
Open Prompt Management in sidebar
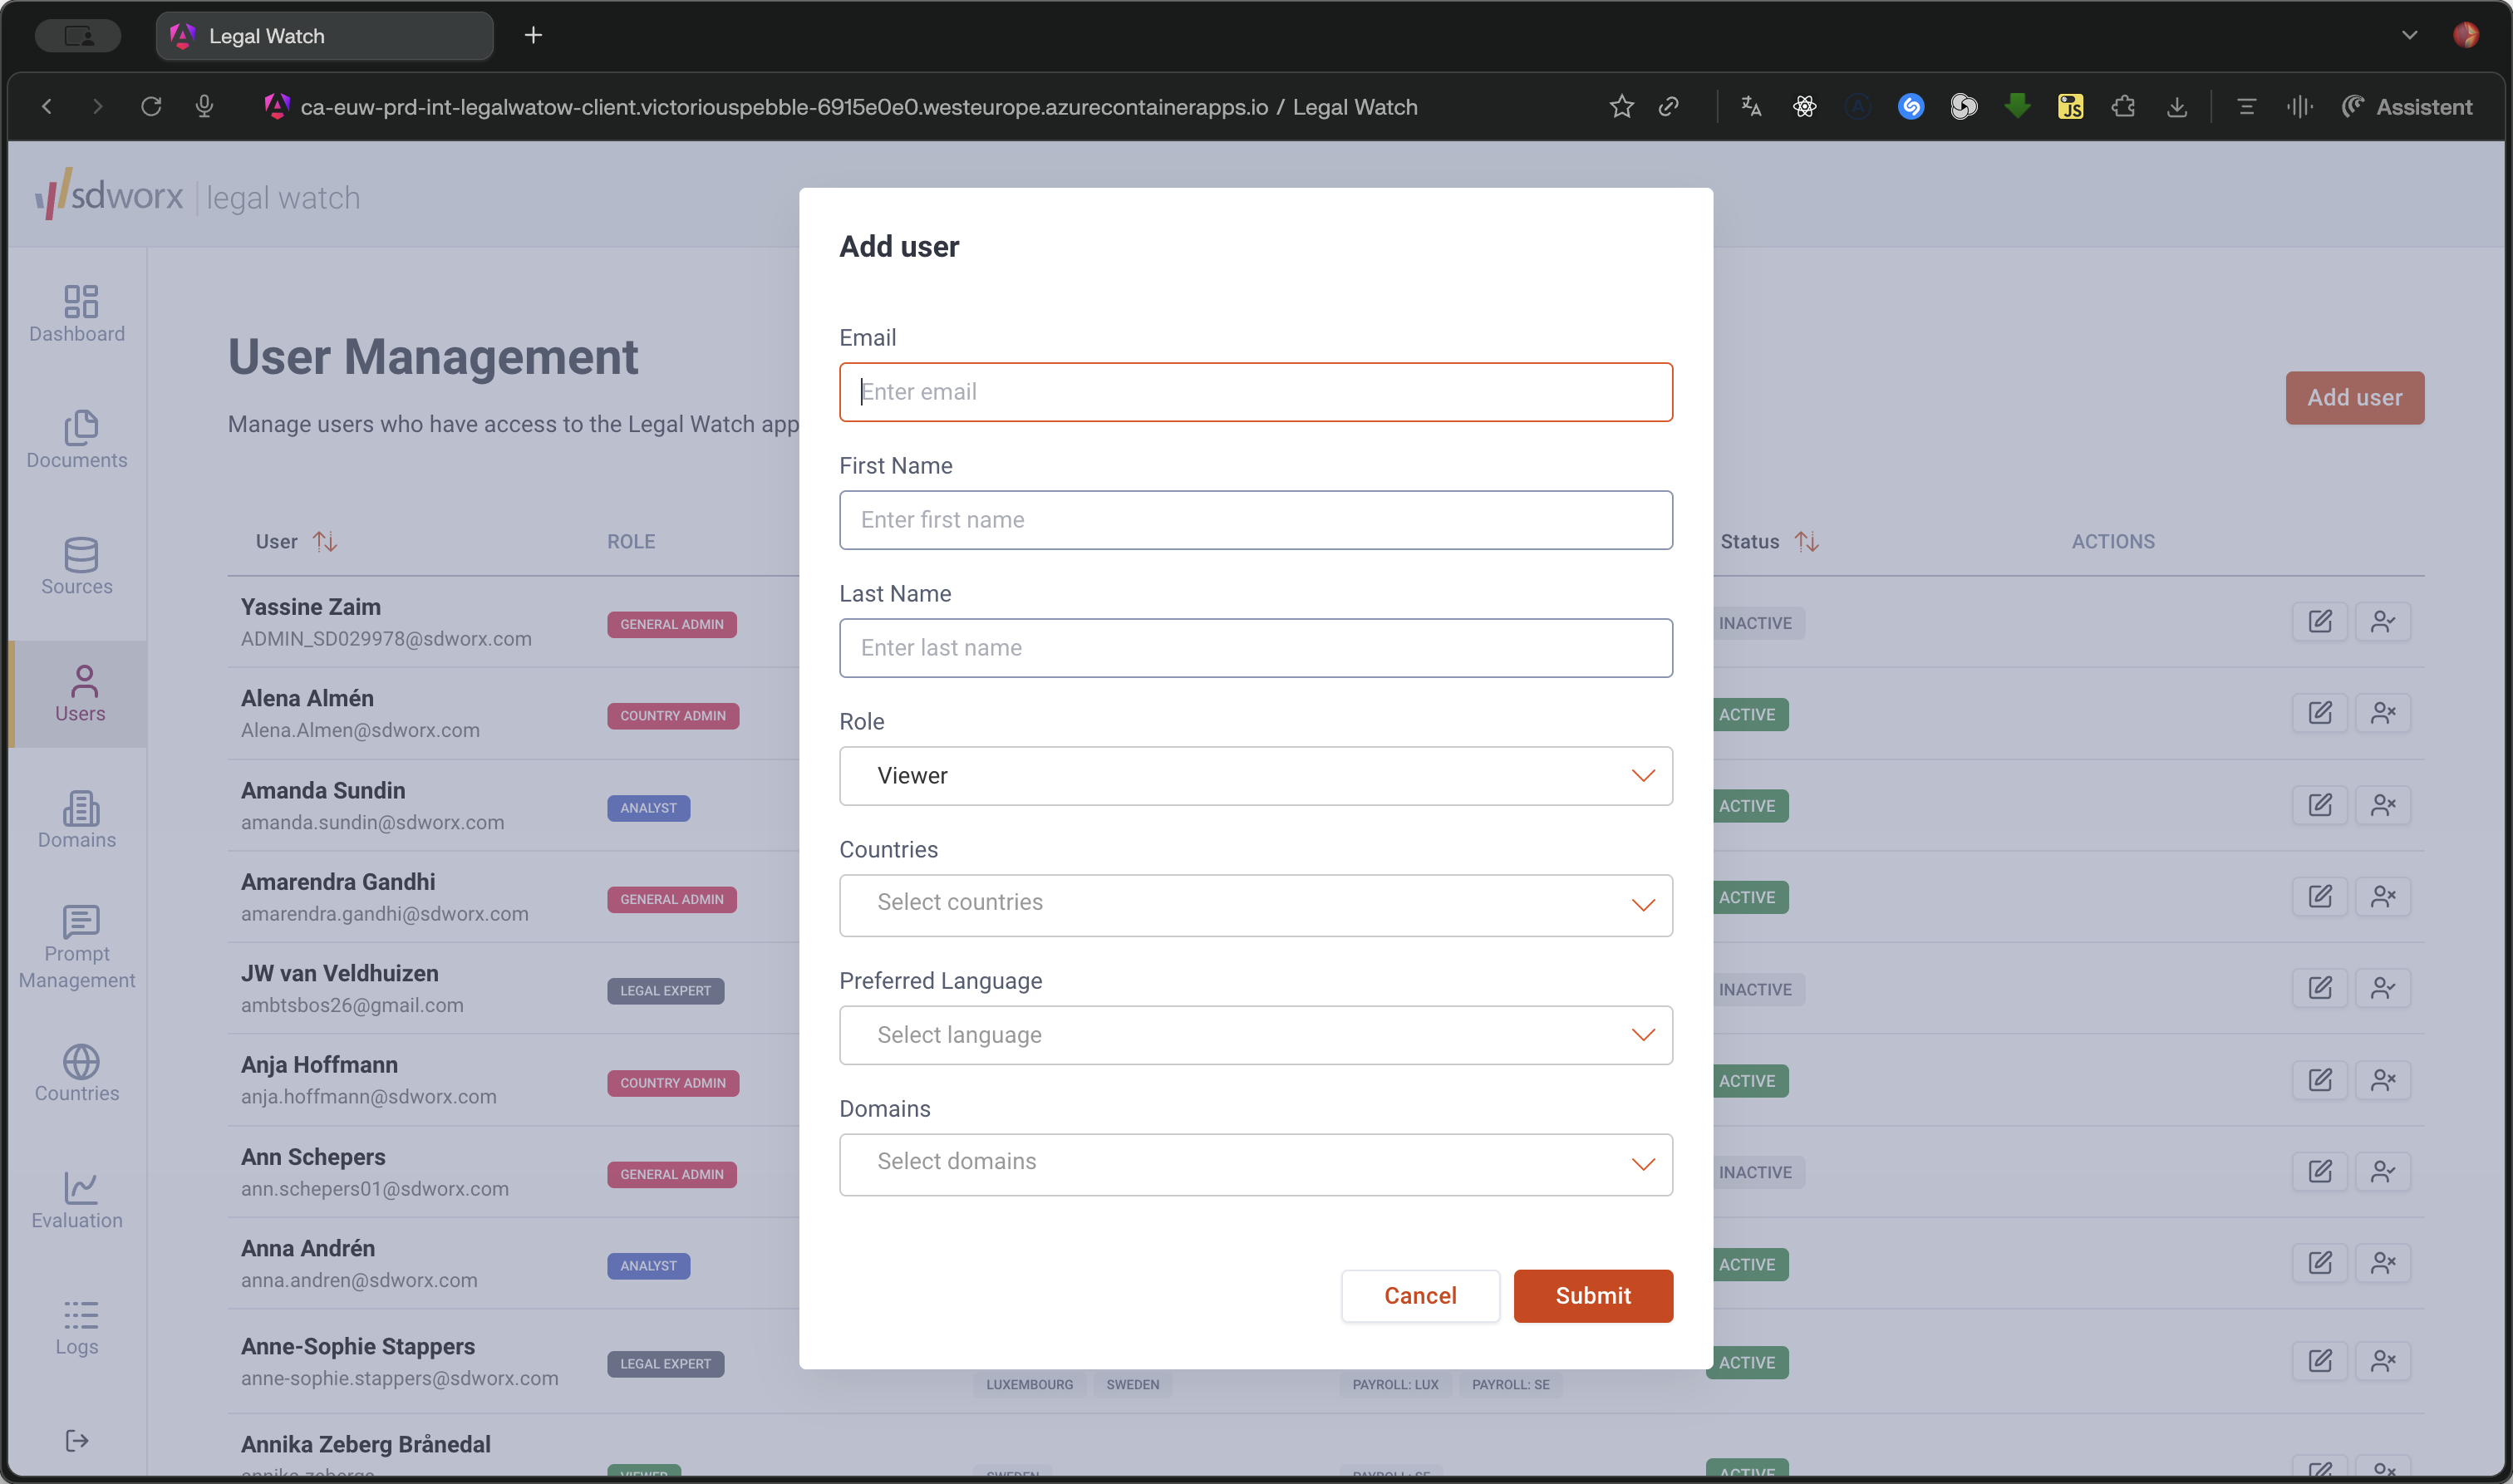tap(77, 947)
